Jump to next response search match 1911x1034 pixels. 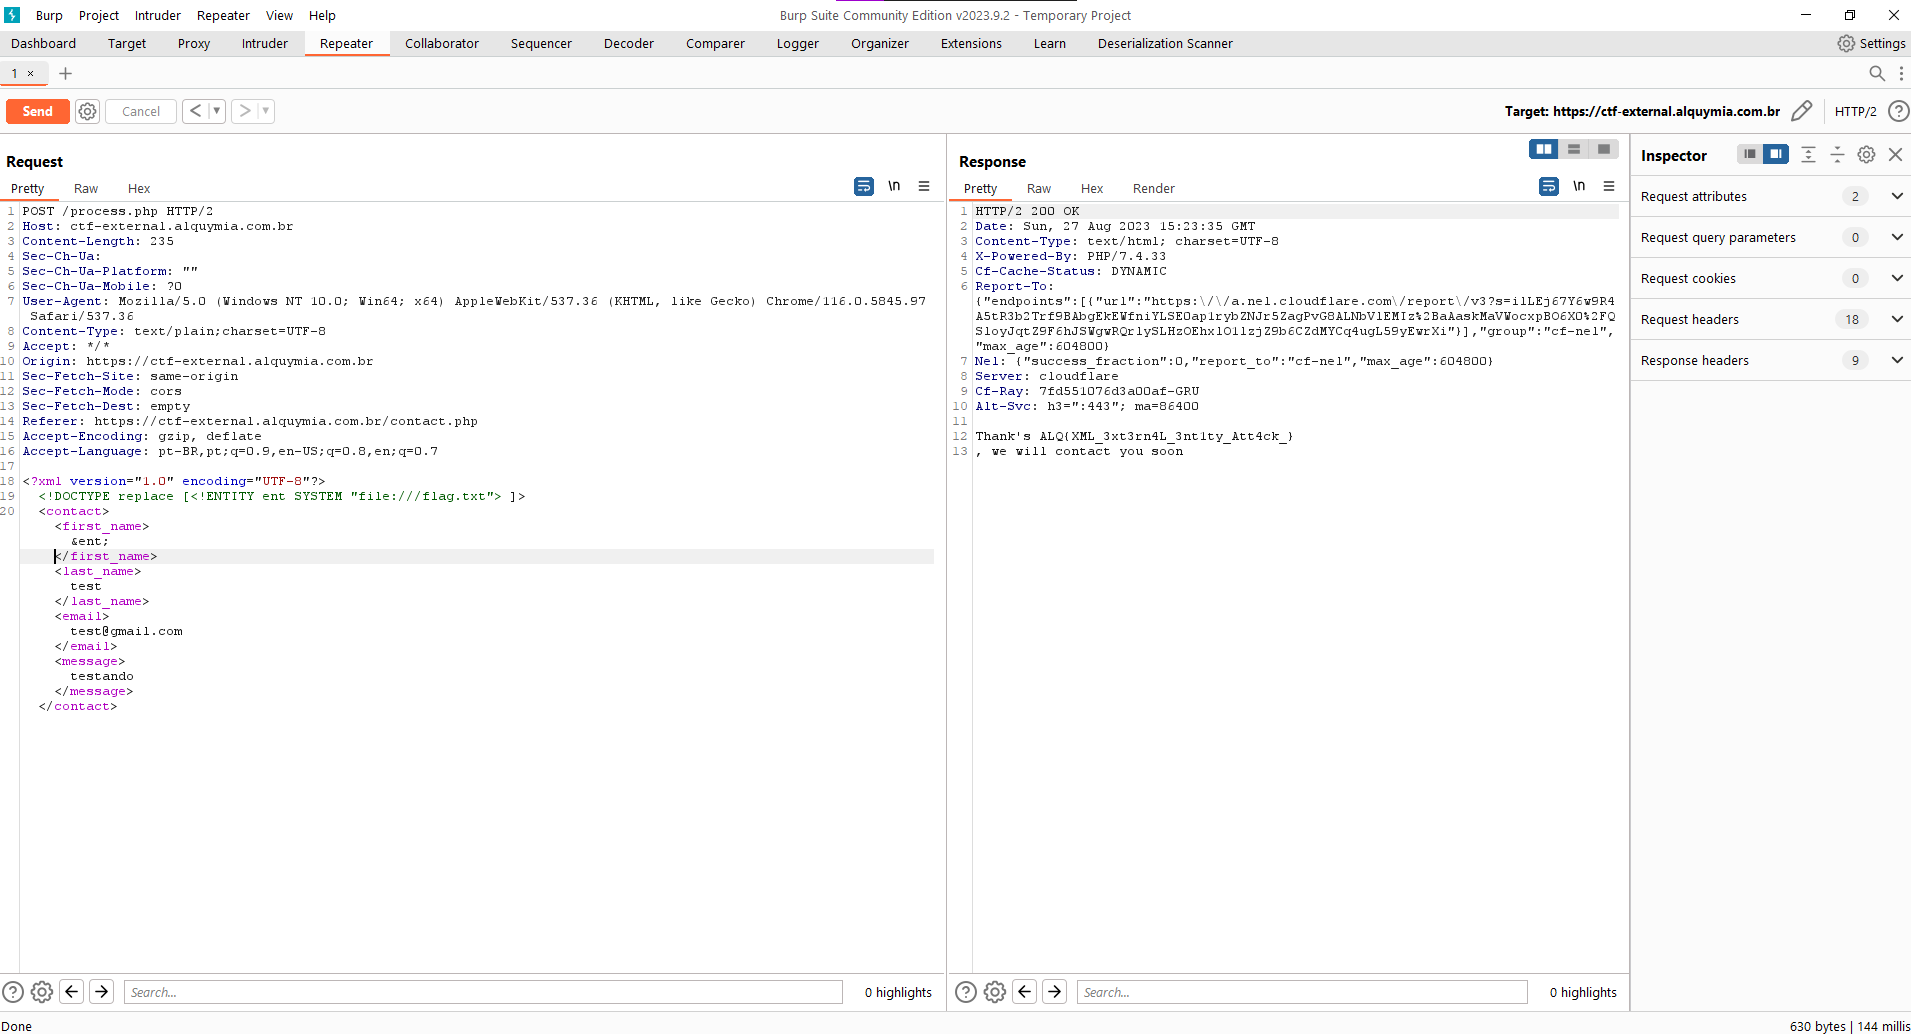[x=1055, y=991]
